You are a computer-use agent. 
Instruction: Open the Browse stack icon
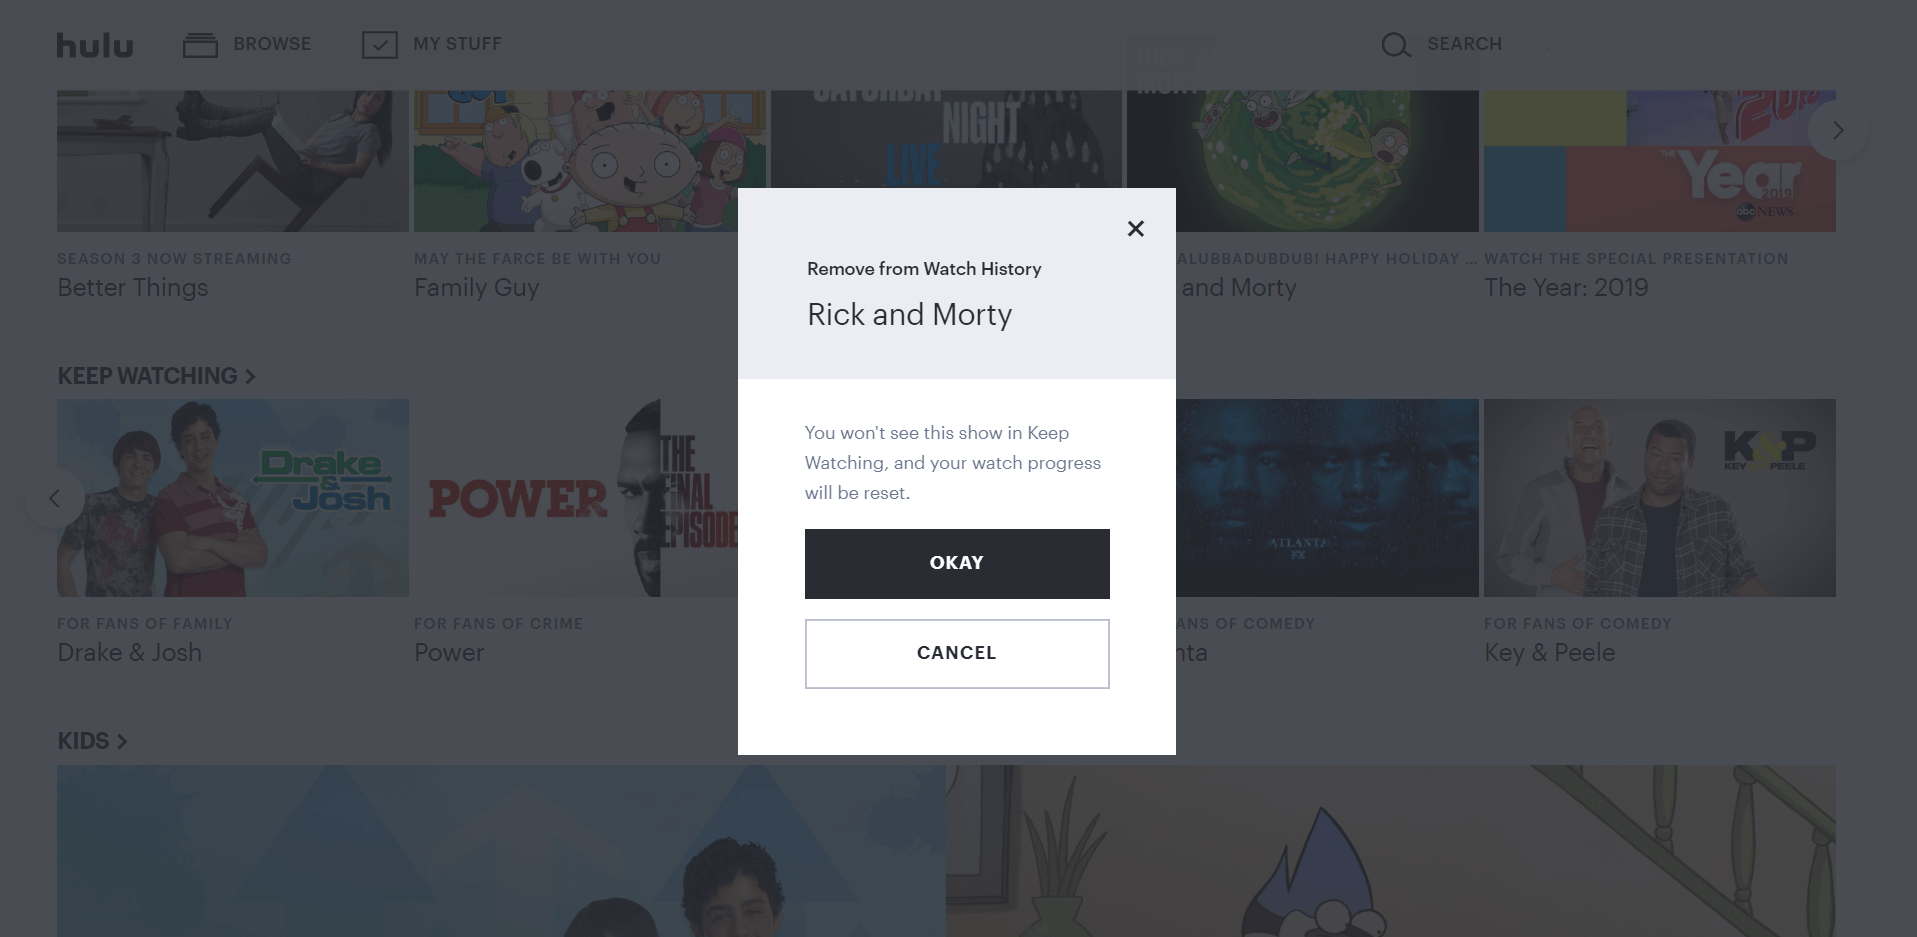coord(200,45)
